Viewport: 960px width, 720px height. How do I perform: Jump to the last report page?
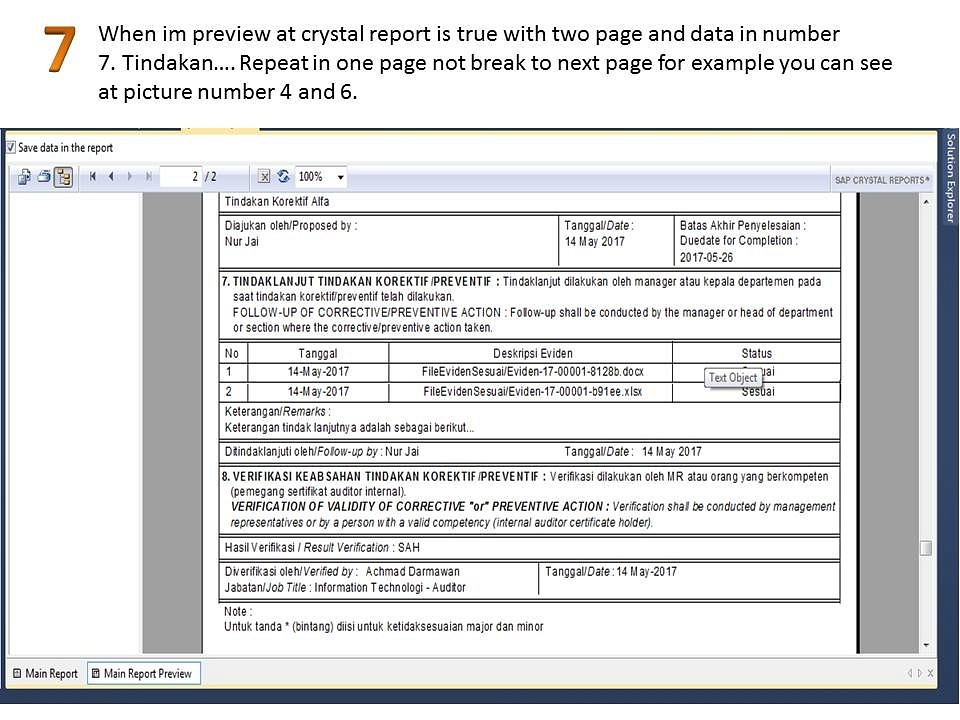[149, 177]
